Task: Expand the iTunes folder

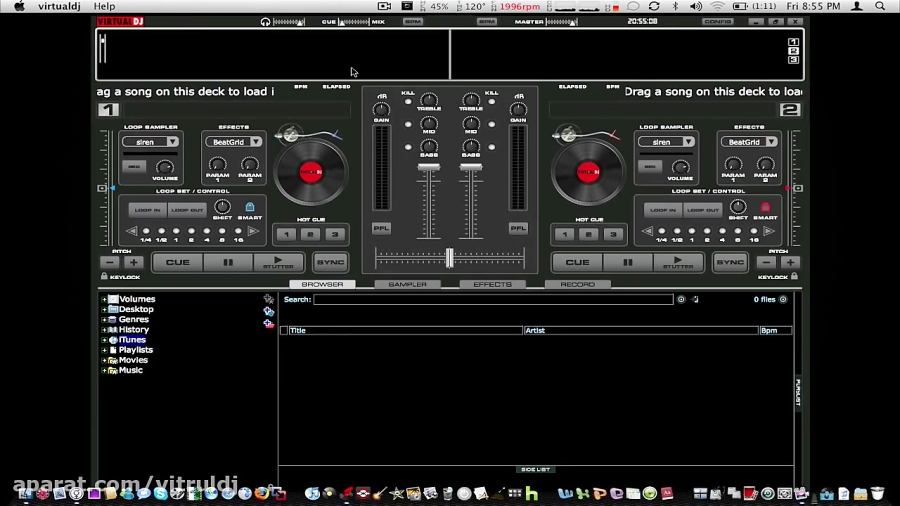Action: coord(104,340)
